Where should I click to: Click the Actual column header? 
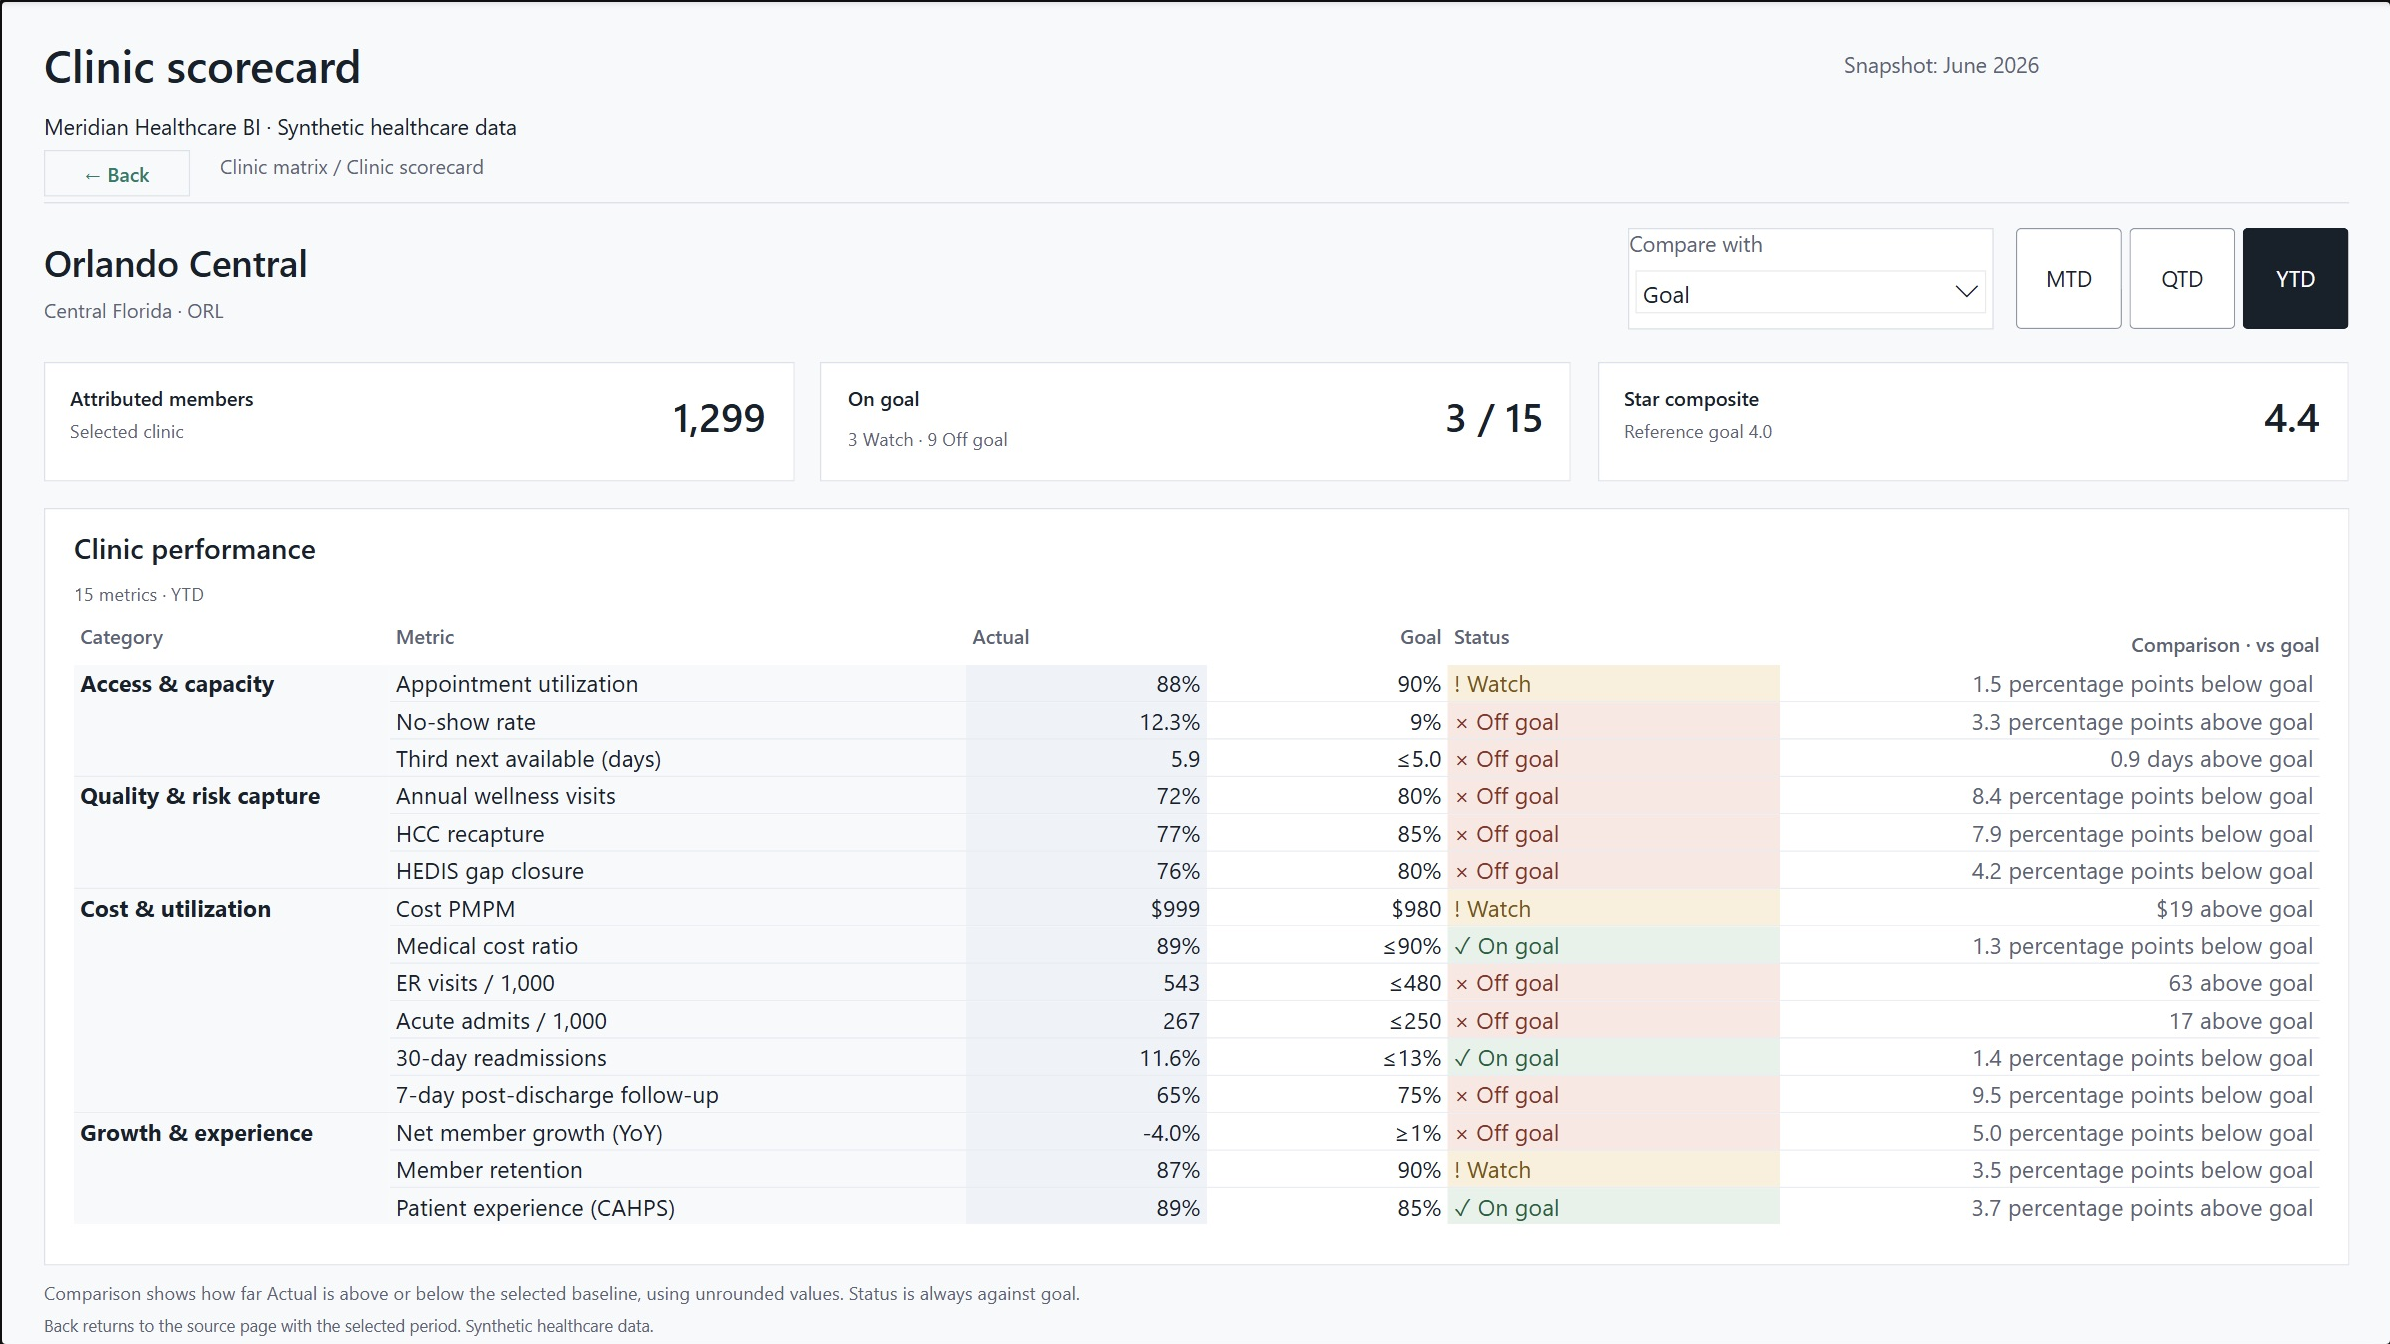pos(1000,637)
